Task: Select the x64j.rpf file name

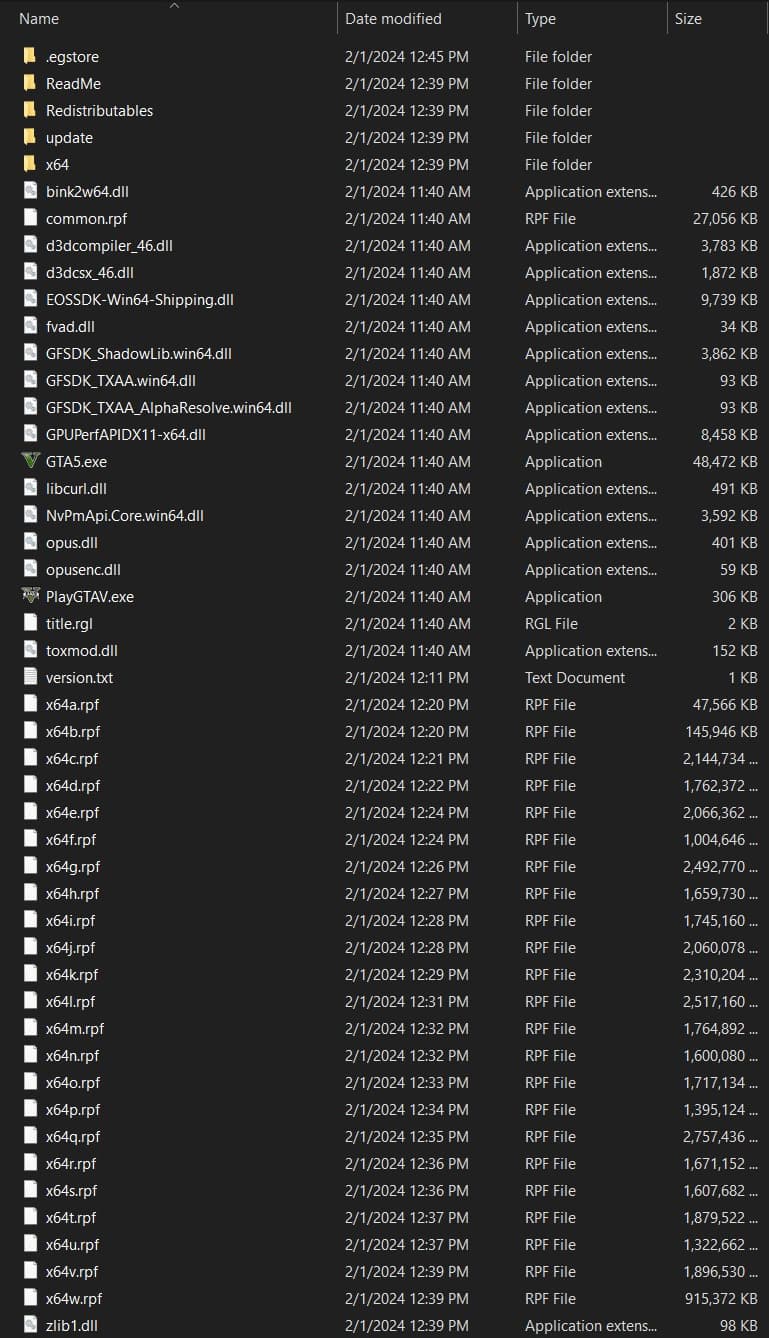Action: 71,947
